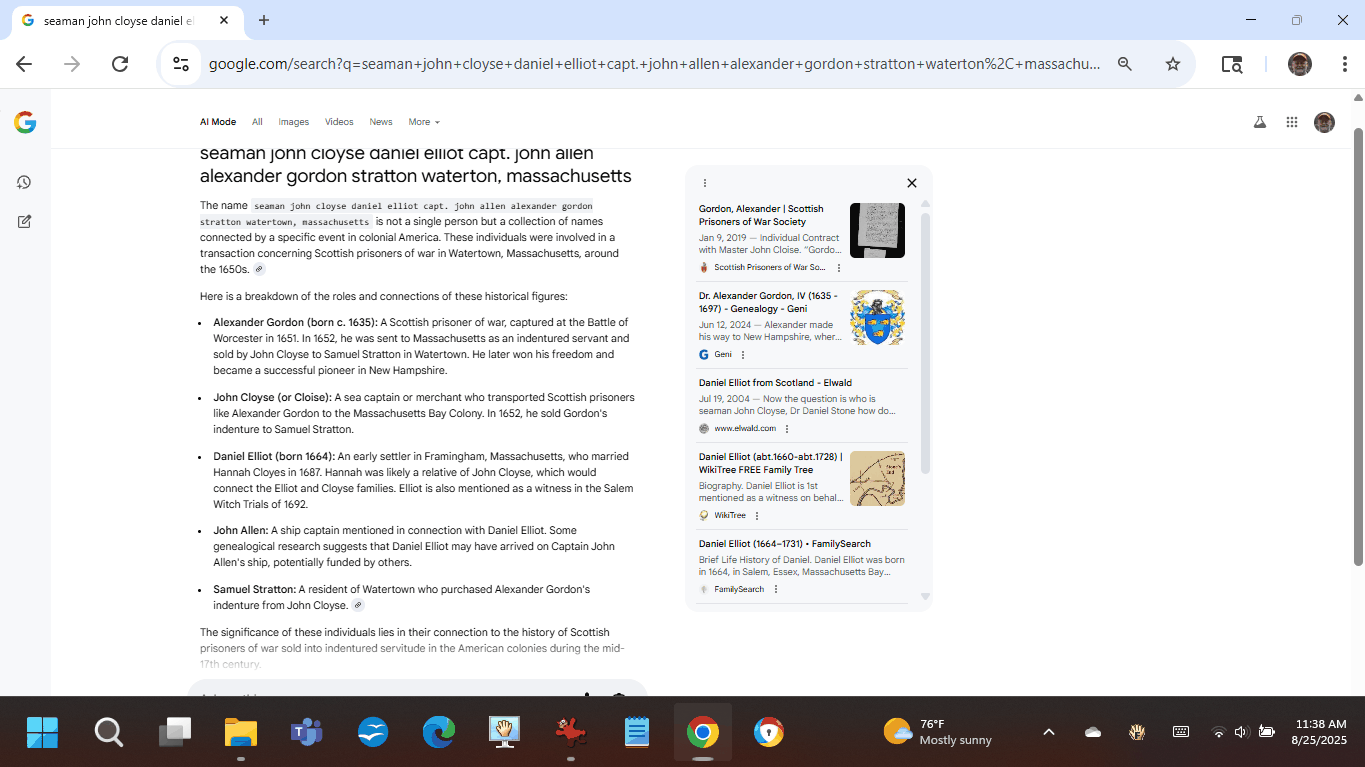Start a new search with compose icon
Image resolution: width=1365 pixels, height=767 pixels.
coord(24,221)
